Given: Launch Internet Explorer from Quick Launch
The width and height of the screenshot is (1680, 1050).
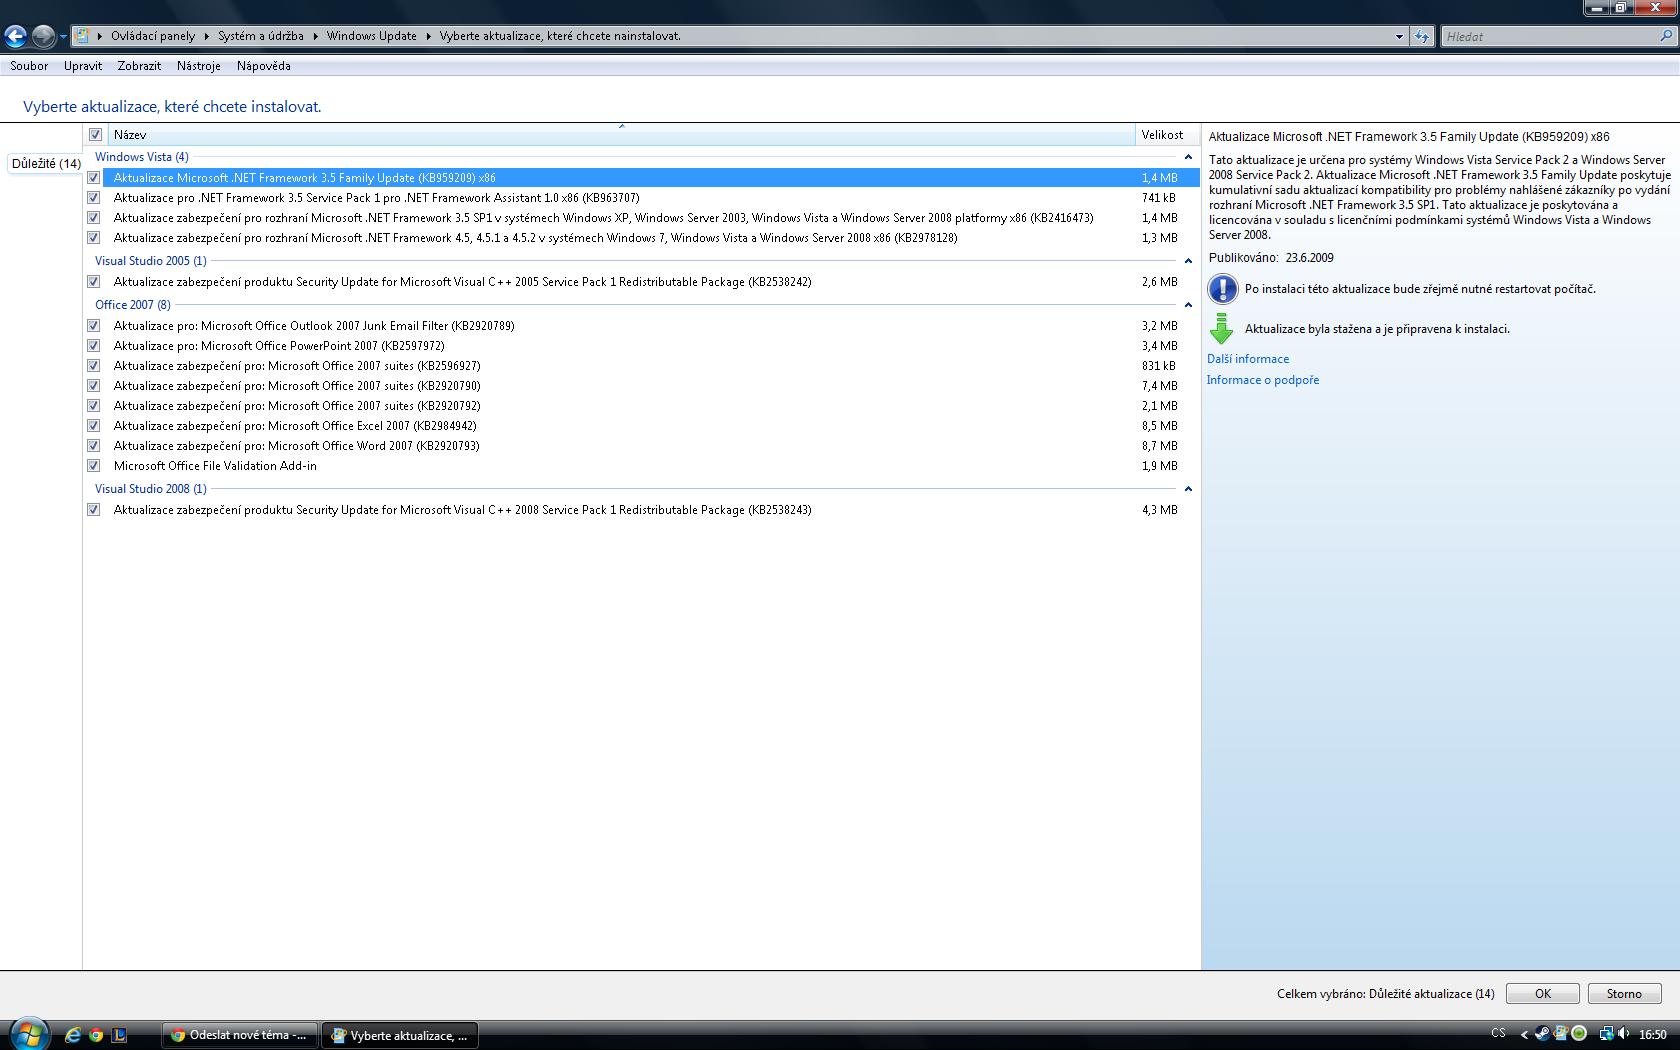Looking at the screenshot, I should (x=73, y=1036).
